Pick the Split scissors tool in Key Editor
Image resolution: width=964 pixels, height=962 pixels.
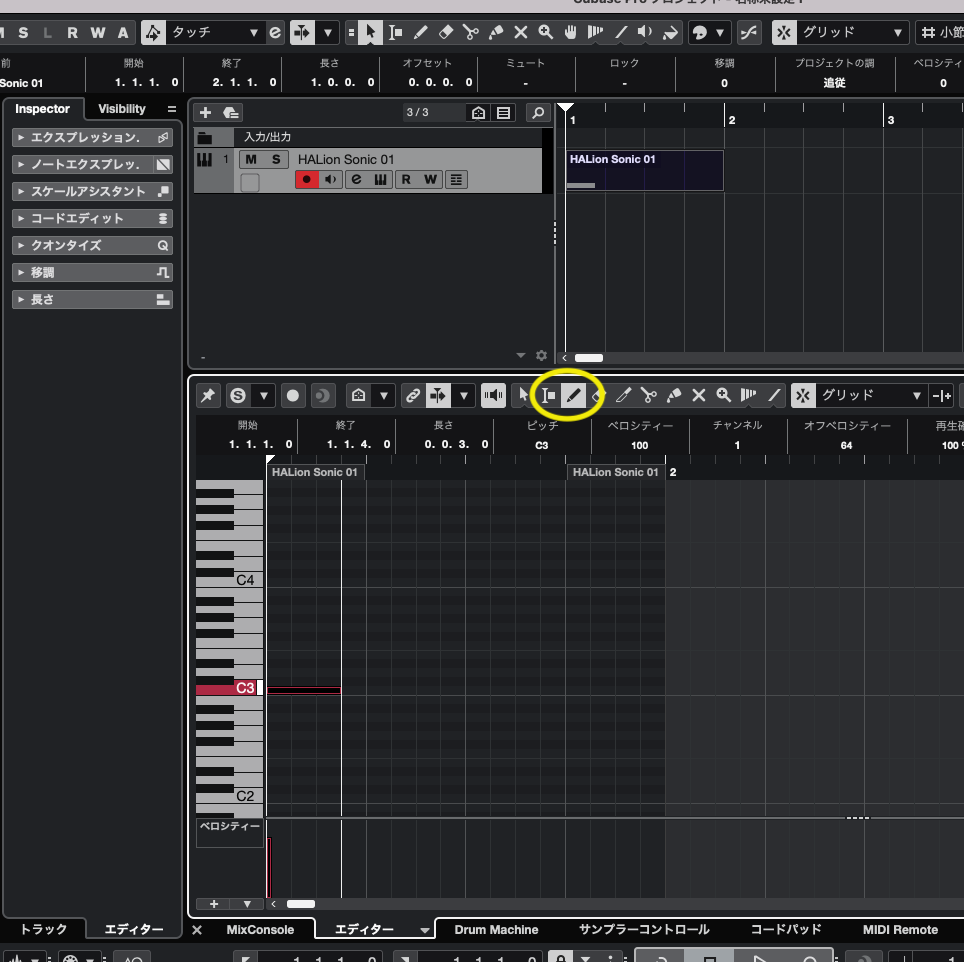pyautogui.click(x=649, y=395)
